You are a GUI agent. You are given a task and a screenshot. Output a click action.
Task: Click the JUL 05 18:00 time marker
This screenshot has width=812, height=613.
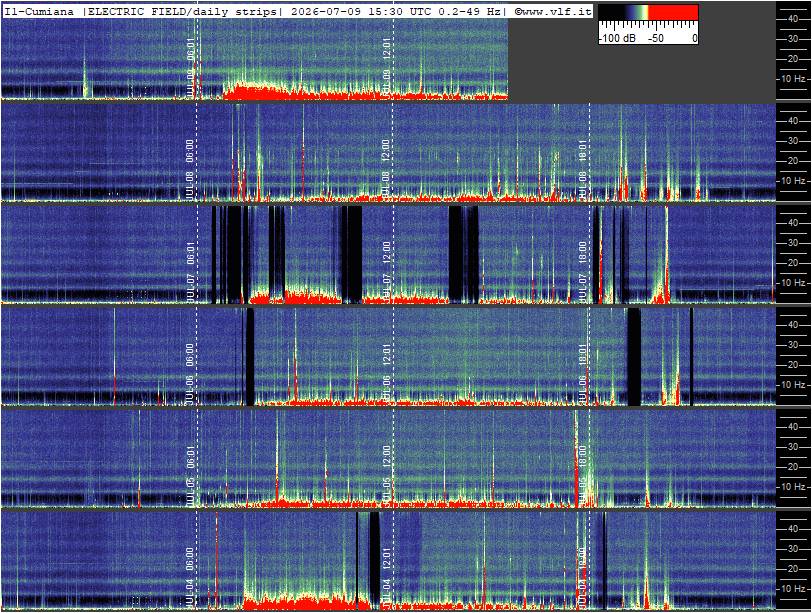pos(583,476)
